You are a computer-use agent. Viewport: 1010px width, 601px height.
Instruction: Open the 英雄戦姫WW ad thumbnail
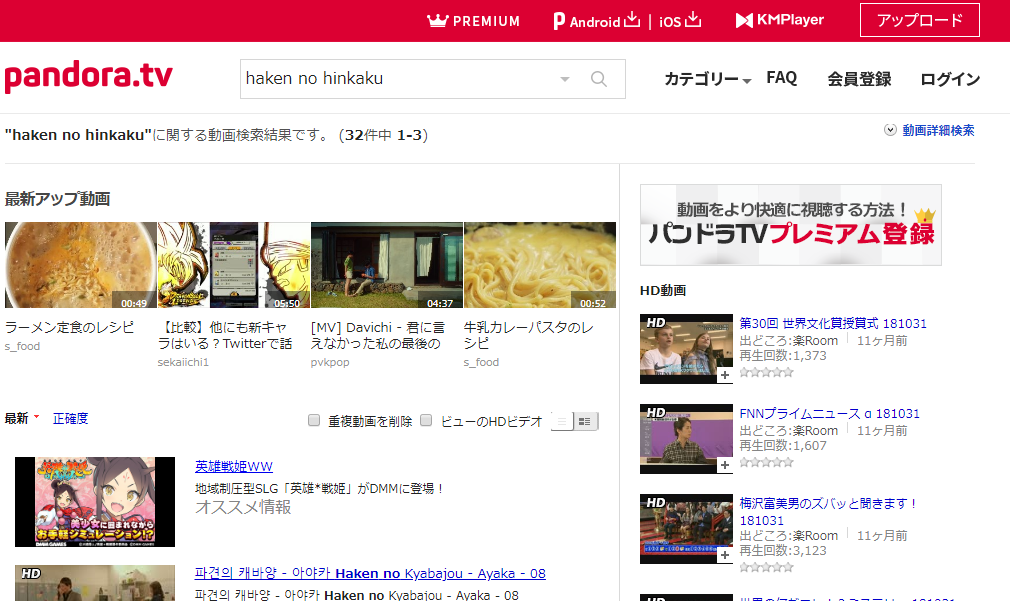pyautogui.click(x=95, y=502)
